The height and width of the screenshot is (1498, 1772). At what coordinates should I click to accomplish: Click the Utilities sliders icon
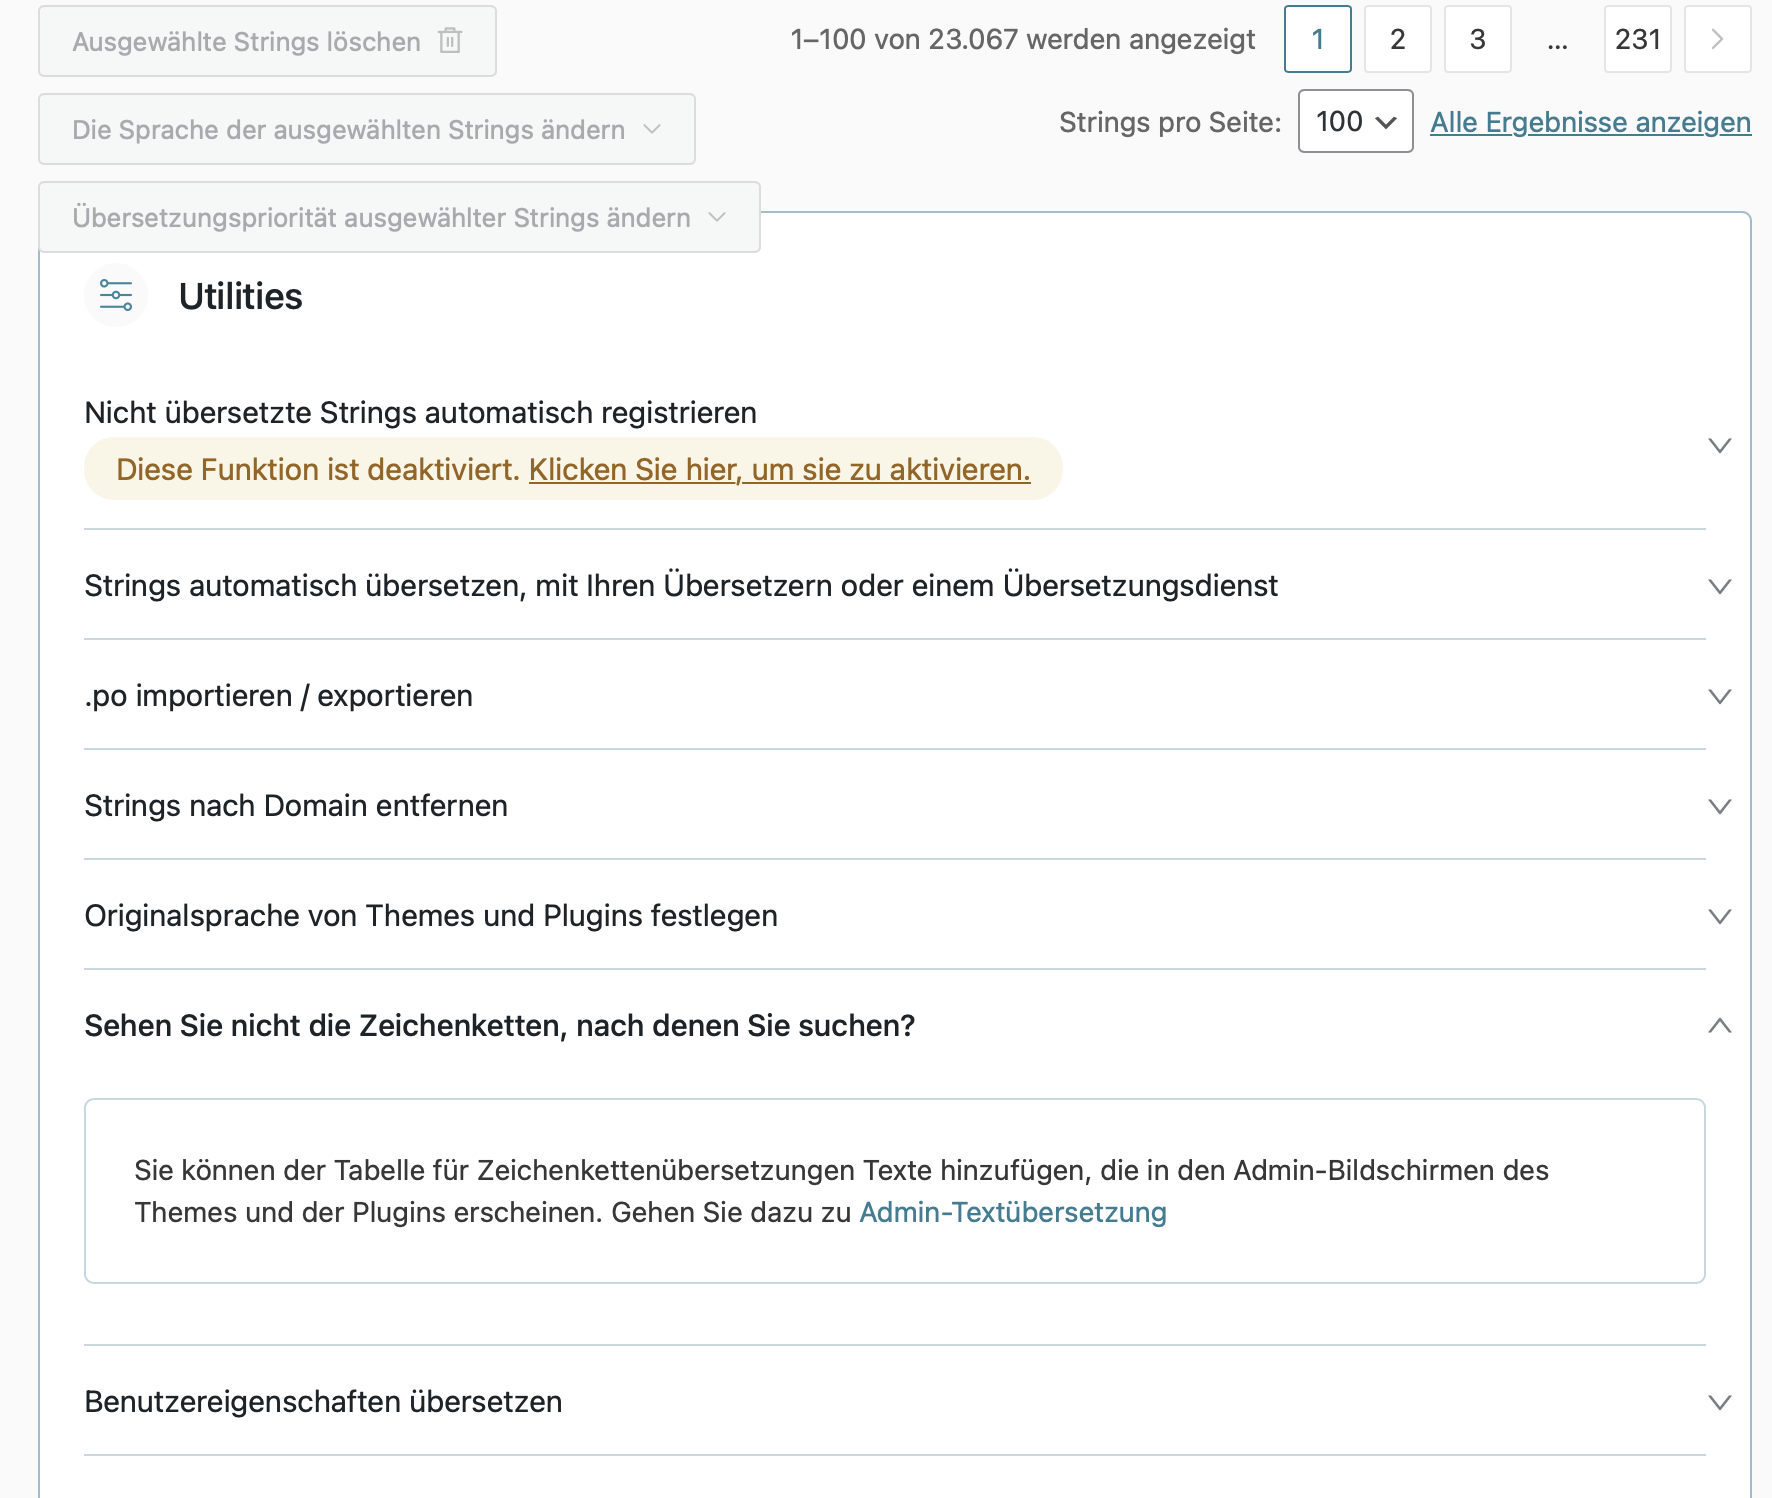click(116, 296)
